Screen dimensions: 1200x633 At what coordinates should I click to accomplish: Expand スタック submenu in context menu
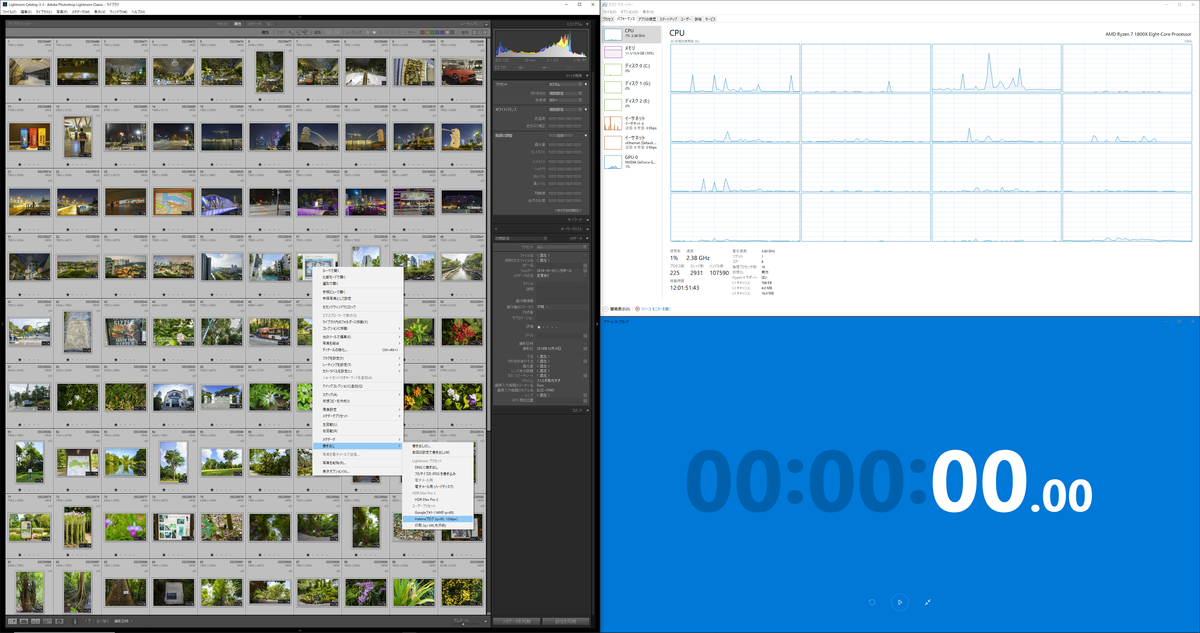pos(358,394)
